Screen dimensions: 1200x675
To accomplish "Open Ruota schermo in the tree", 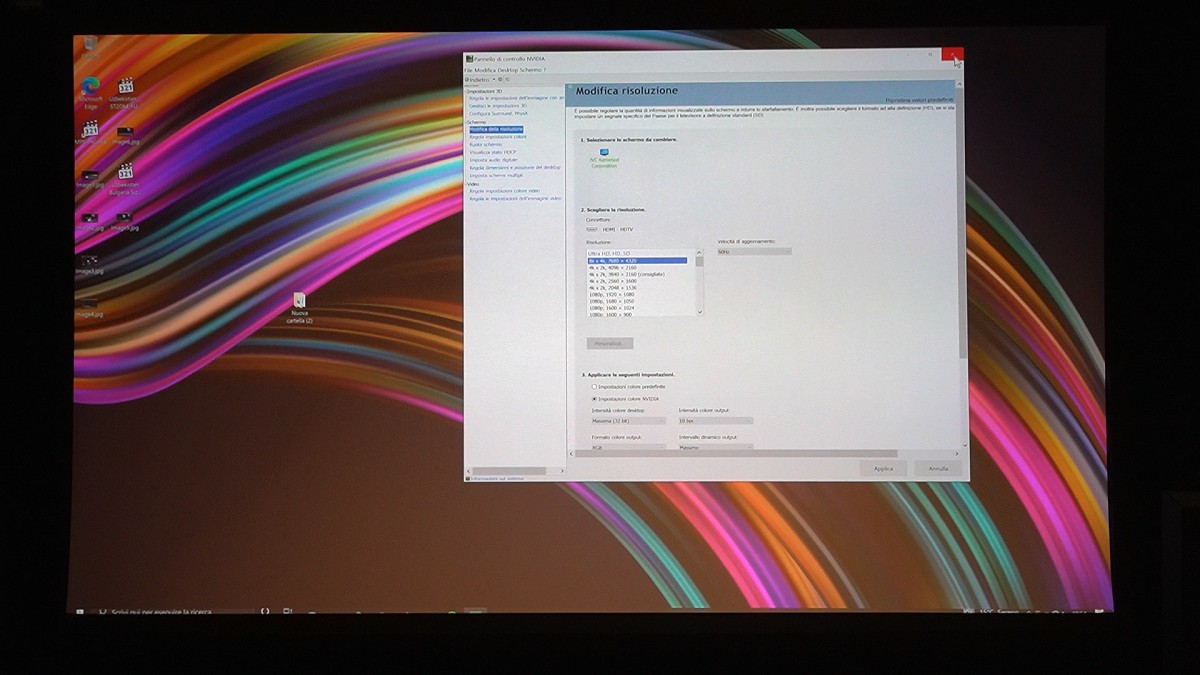I will coord(486,145).
